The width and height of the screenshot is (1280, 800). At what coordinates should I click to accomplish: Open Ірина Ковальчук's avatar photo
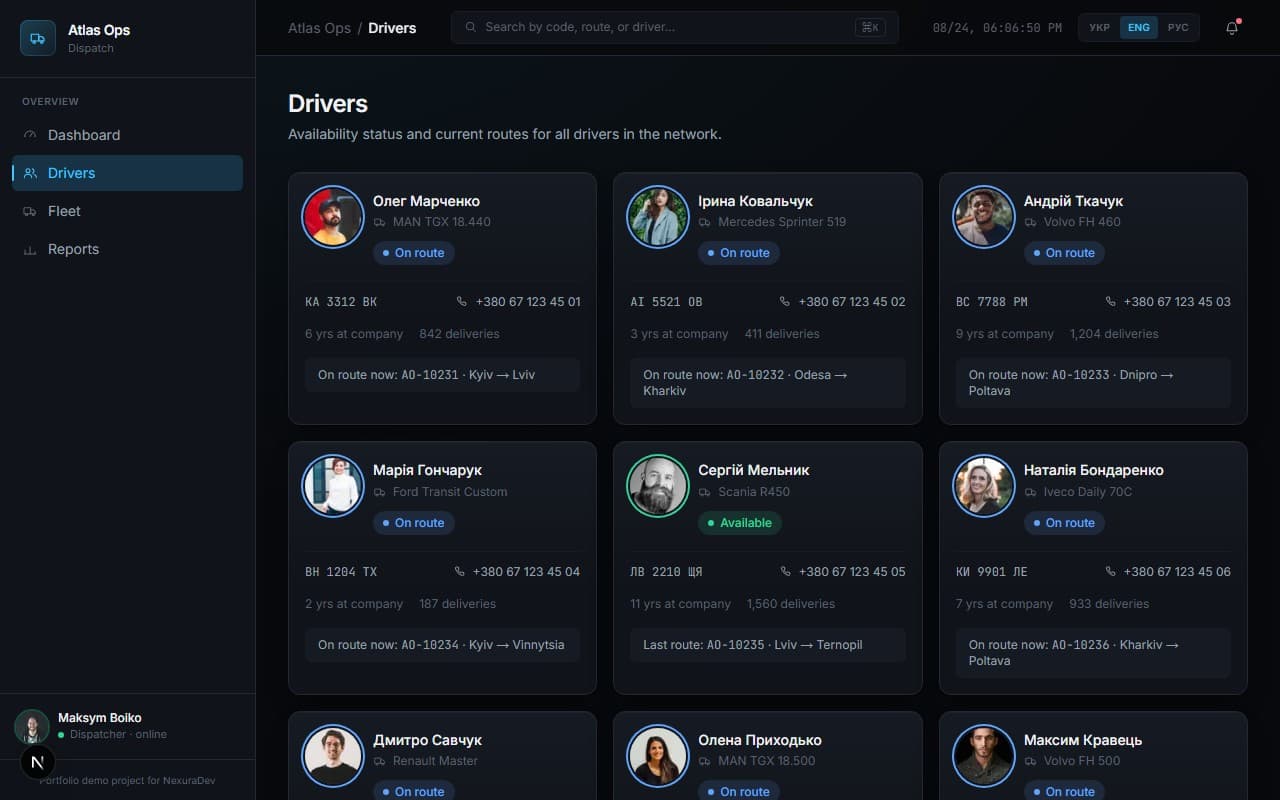tap(658, 216)
